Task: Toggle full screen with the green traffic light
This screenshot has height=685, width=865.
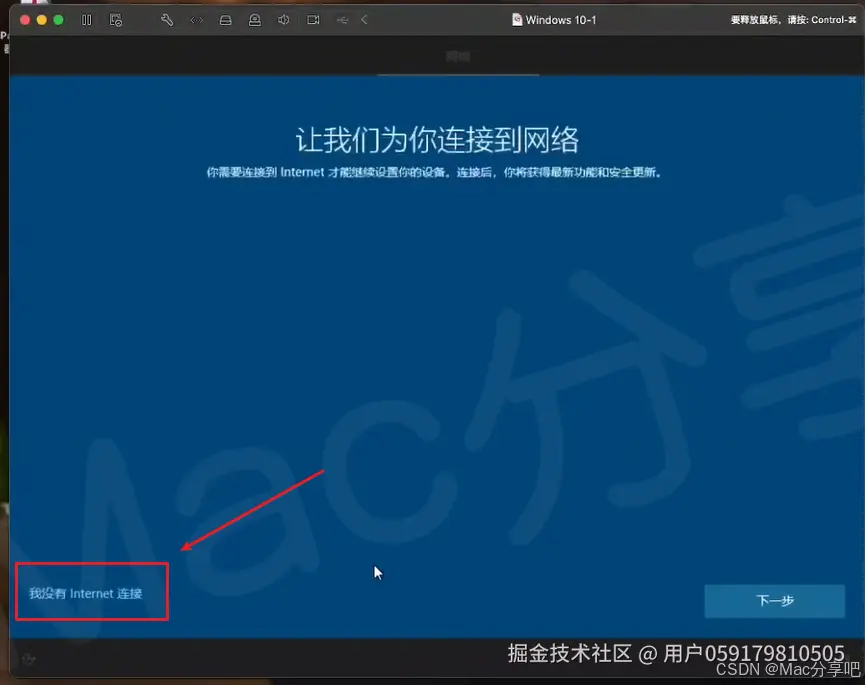Action: 58,19
